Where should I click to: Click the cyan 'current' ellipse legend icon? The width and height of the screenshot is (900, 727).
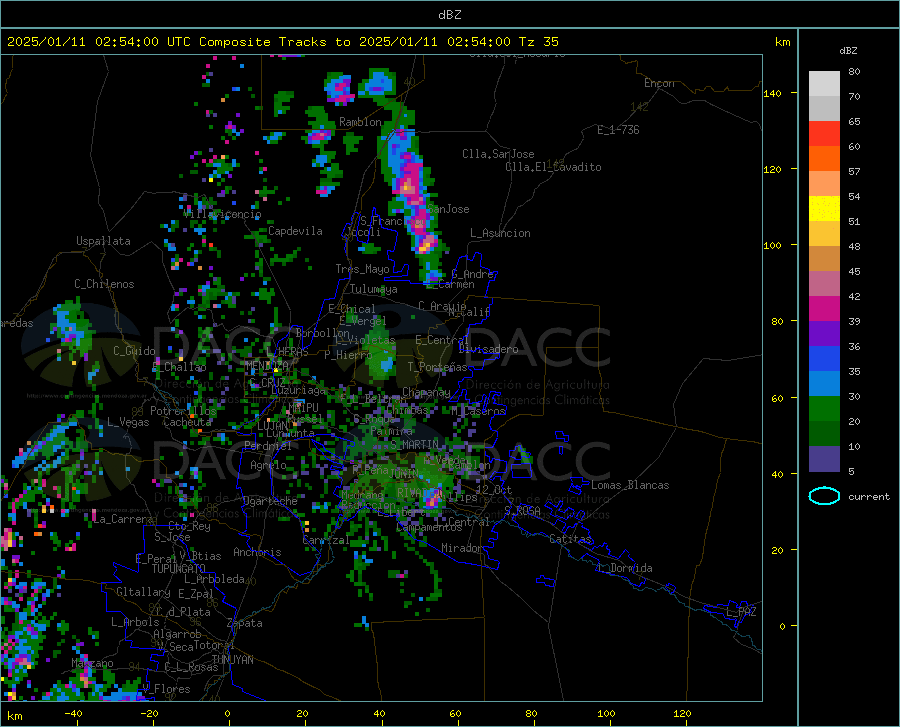[x=824, y=496]
